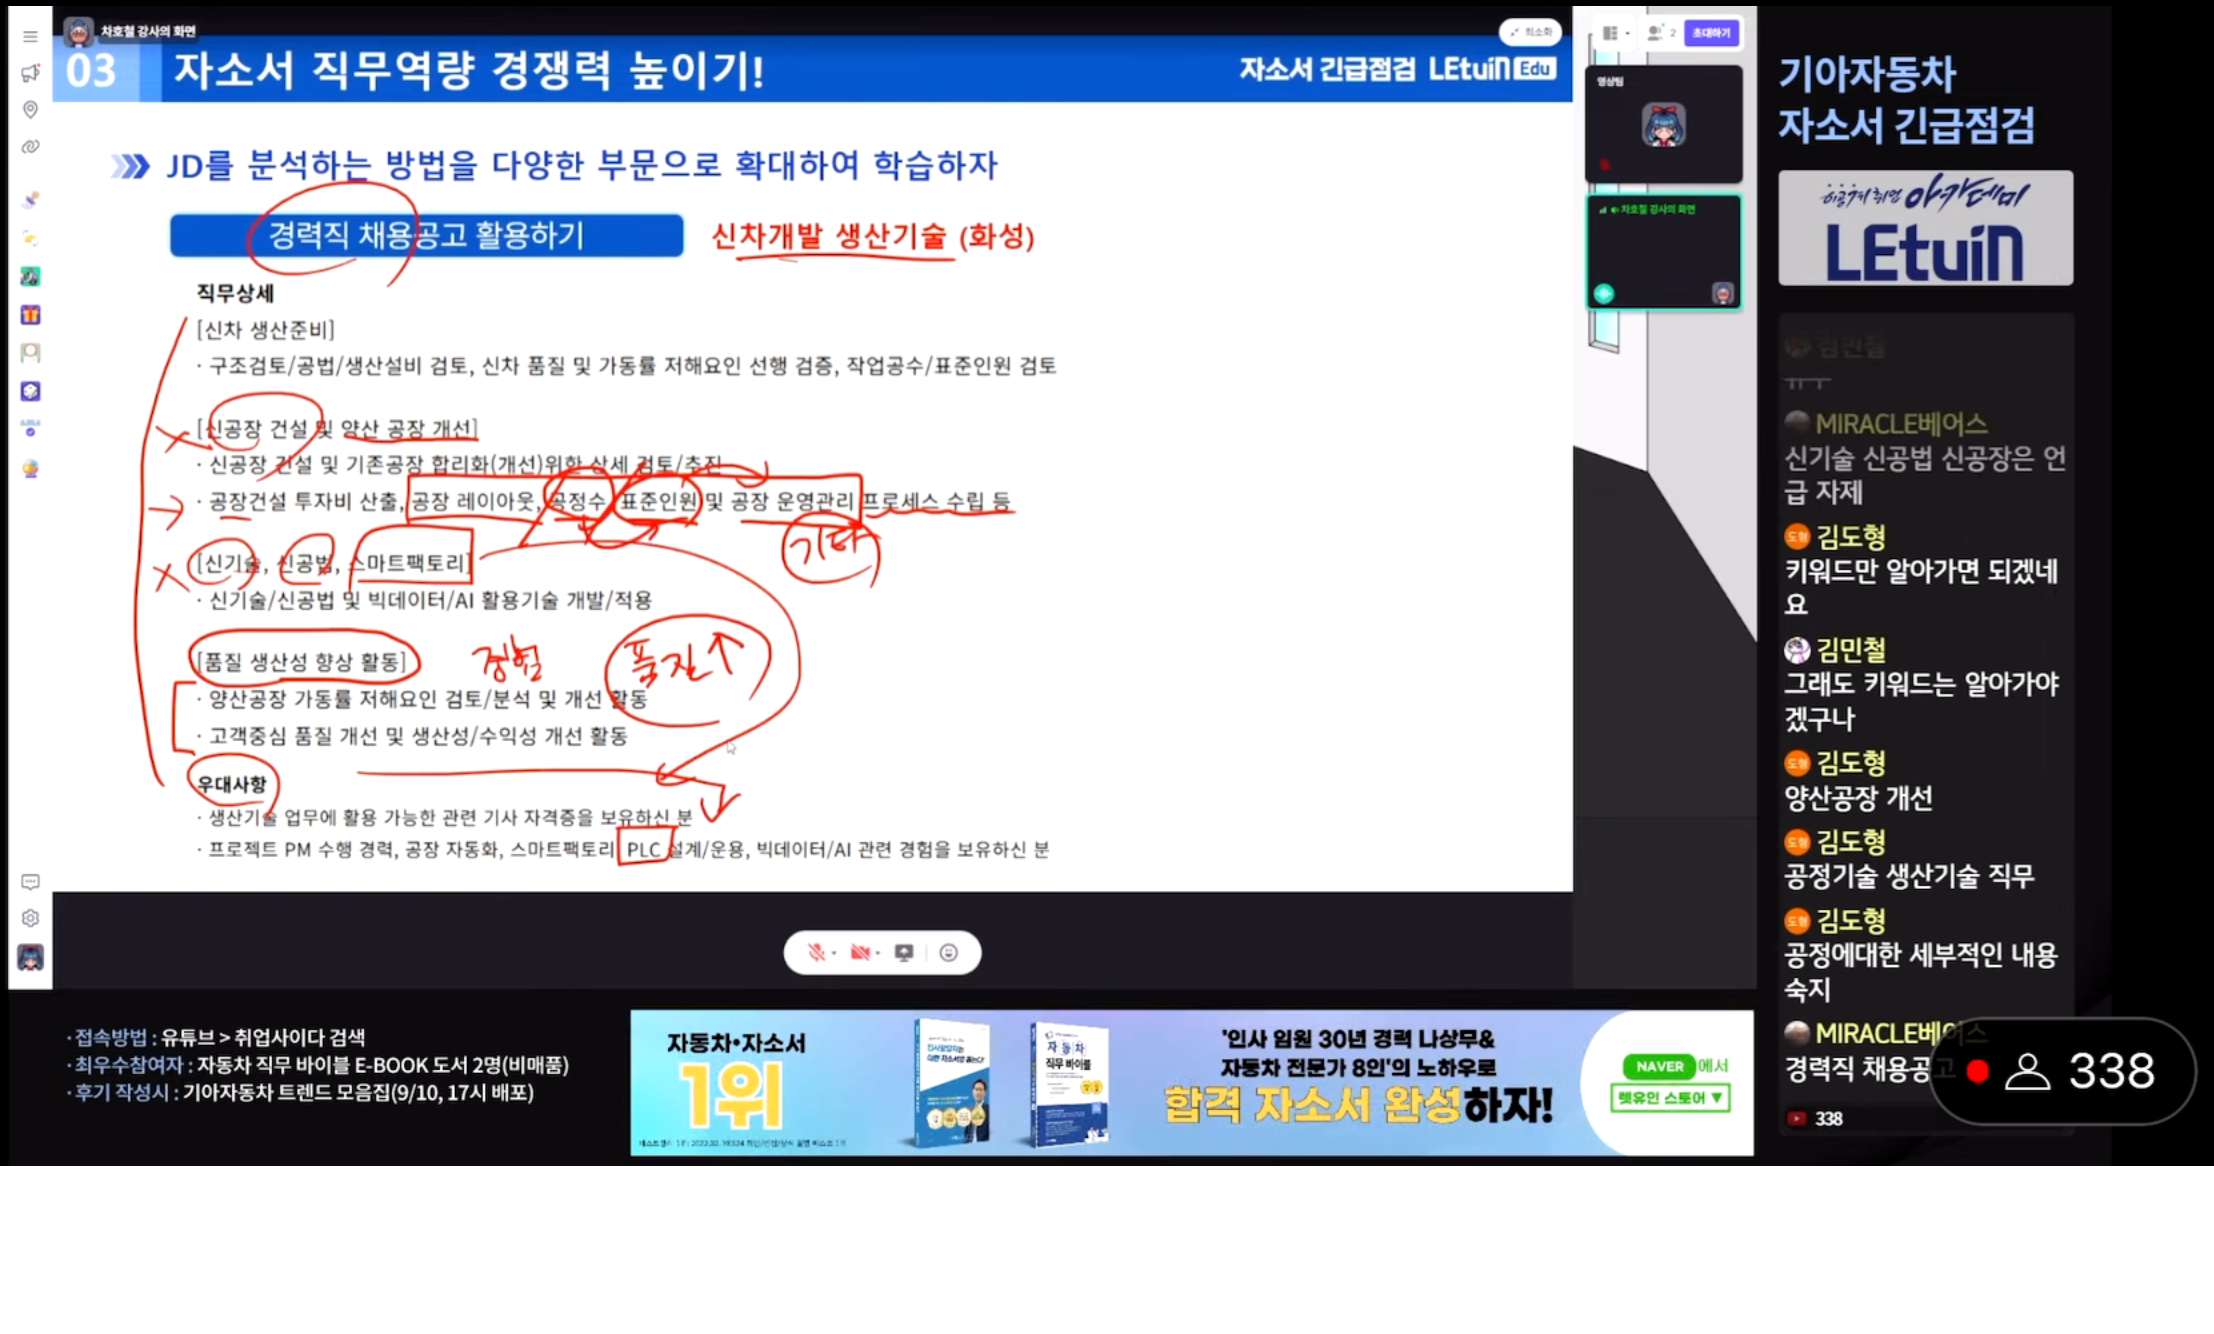
Task: Click the red live recording dot
Action: [x=1977, y=1072]
